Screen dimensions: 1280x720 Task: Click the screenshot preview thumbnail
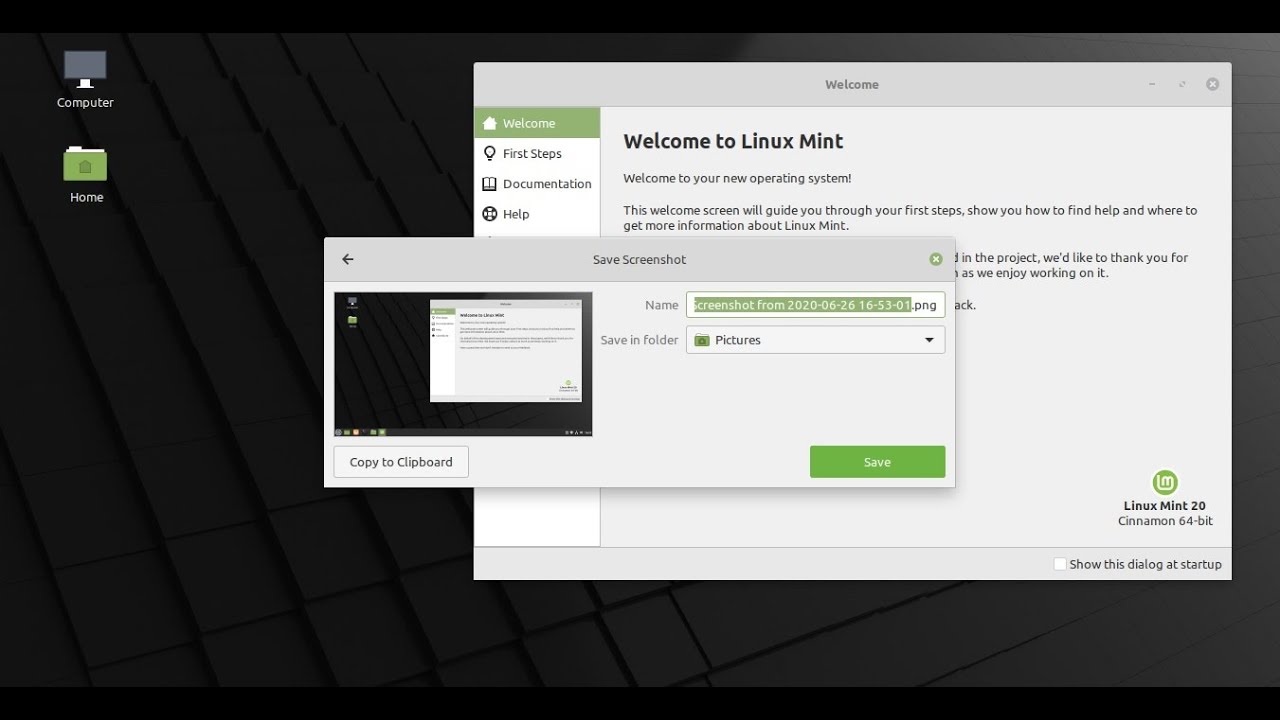point(463,364)
